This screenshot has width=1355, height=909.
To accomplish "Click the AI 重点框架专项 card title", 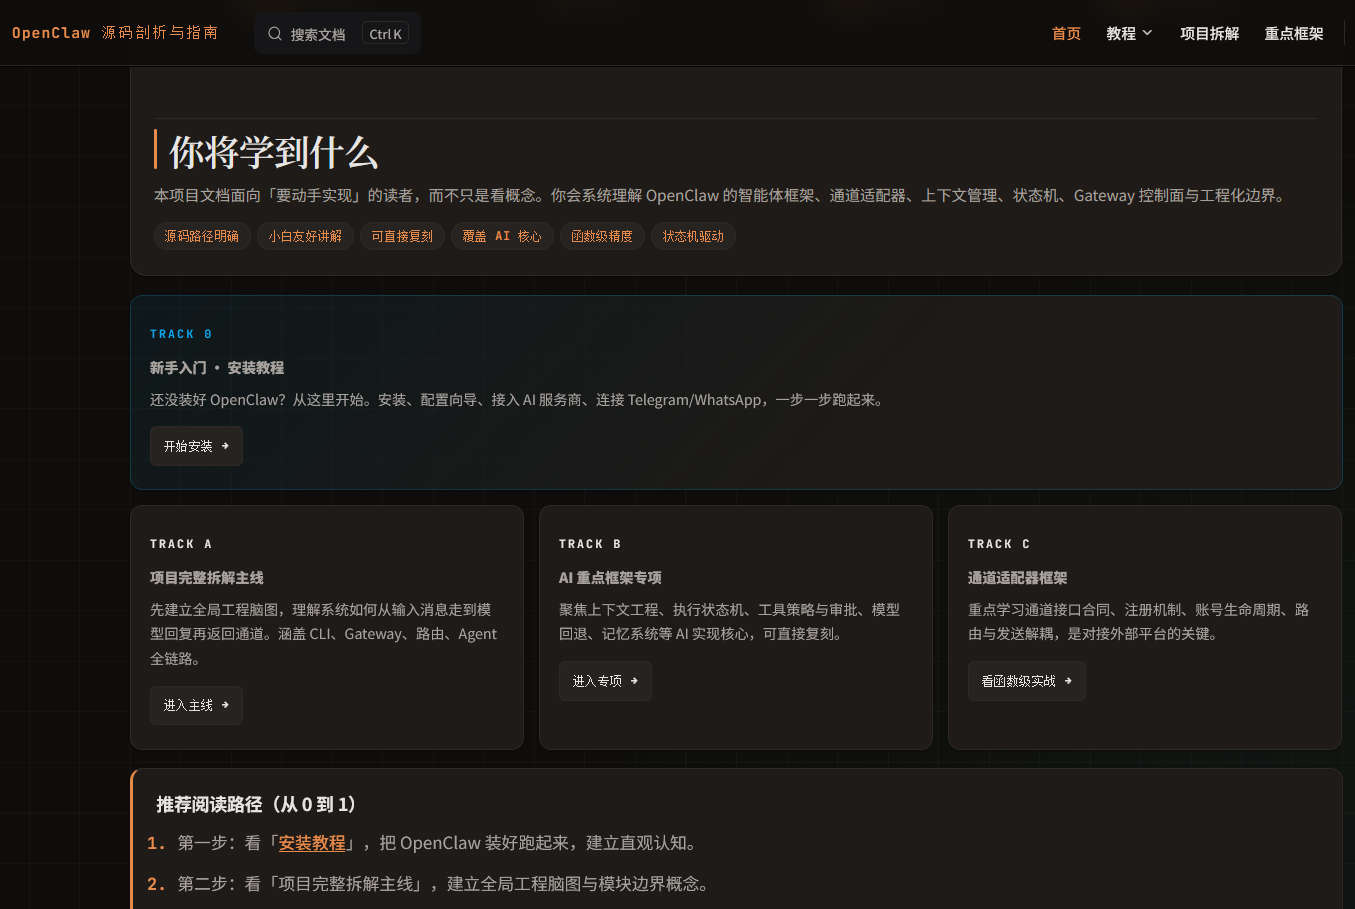I will pyautogui.click(x=610, y=578).
